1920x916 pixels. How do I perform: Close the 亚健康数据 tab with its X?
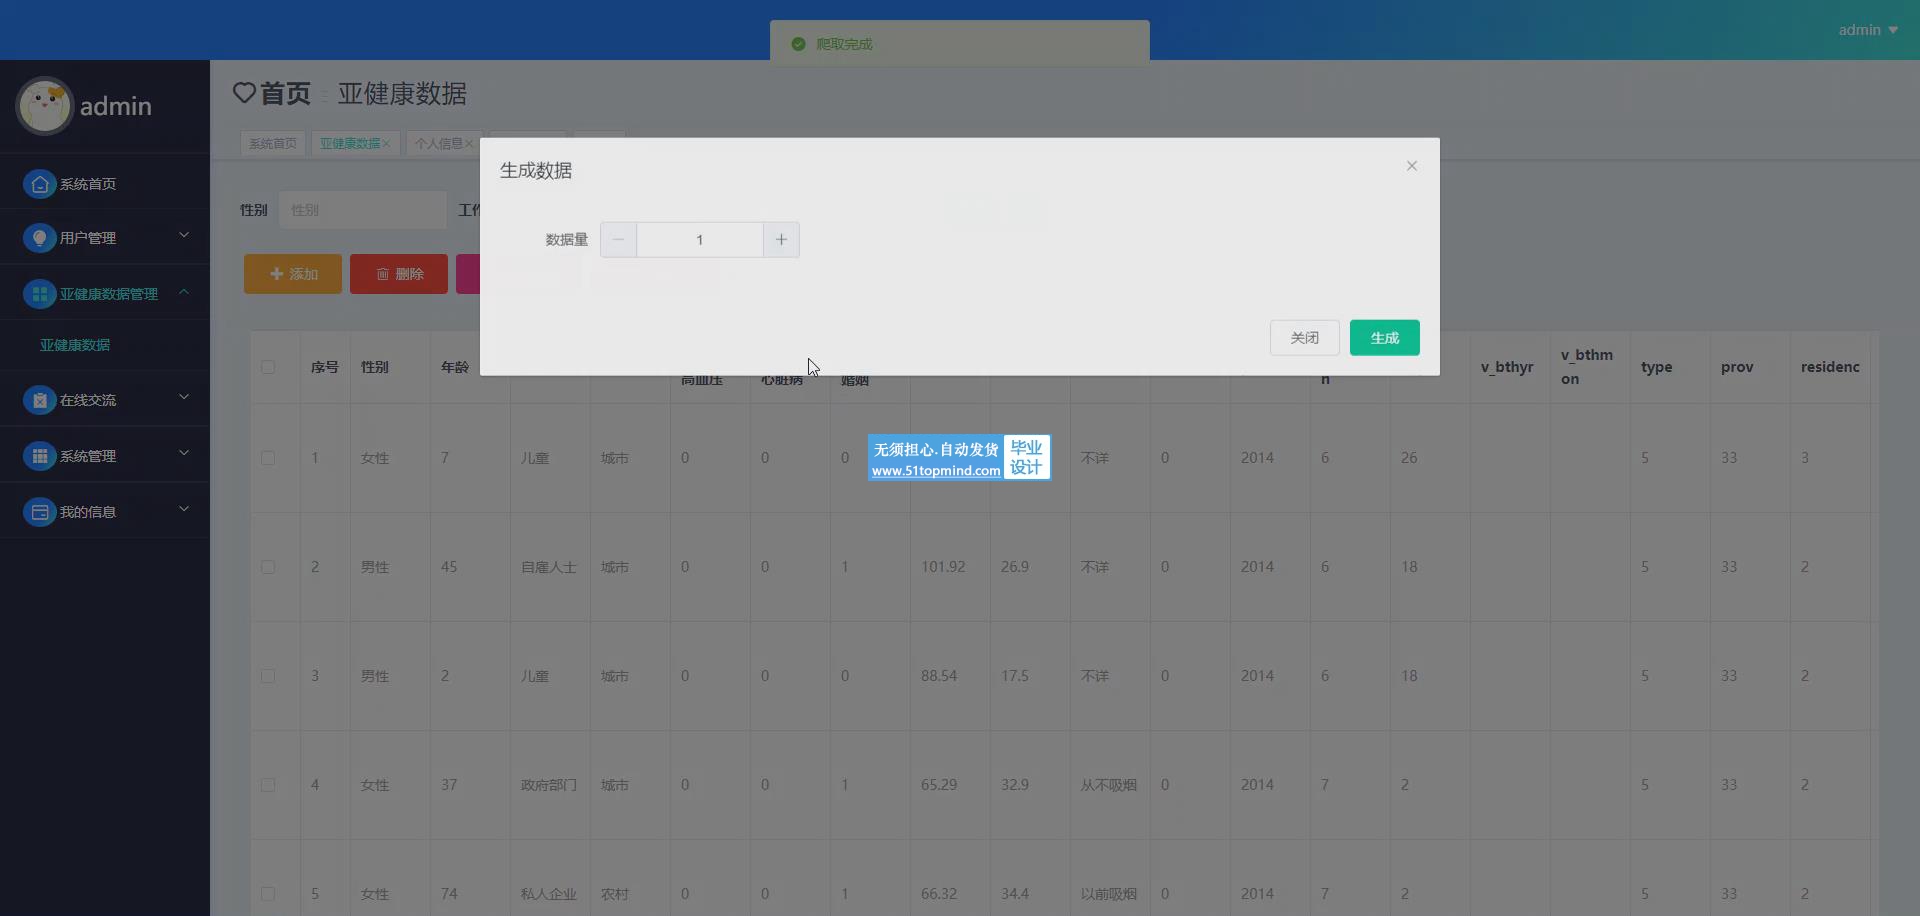click(386, 144)
